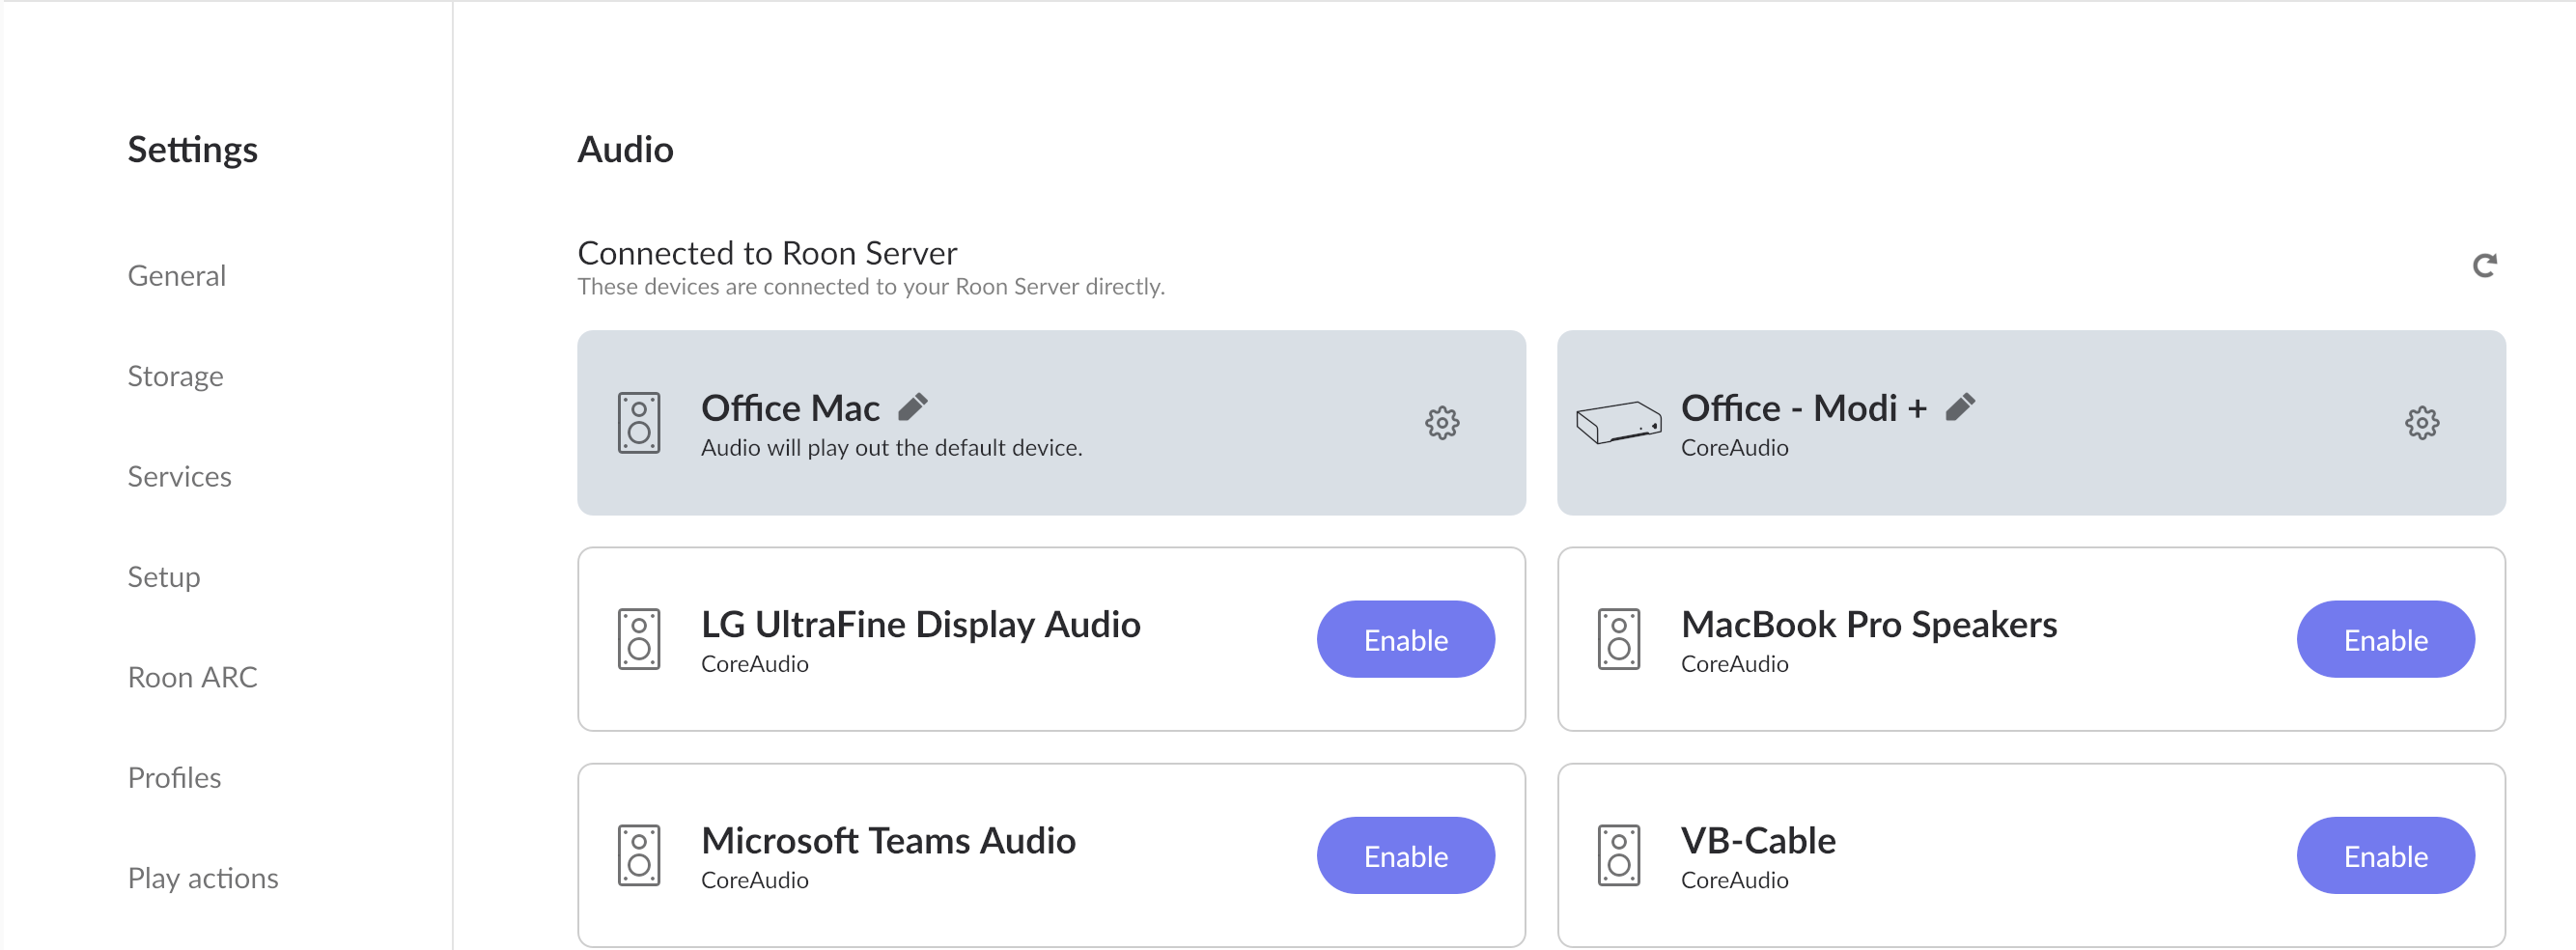Click the Office Mac speaker icon
This screenshot has height=950, width=2576.
pyautogui.click(x=639, y=423)
